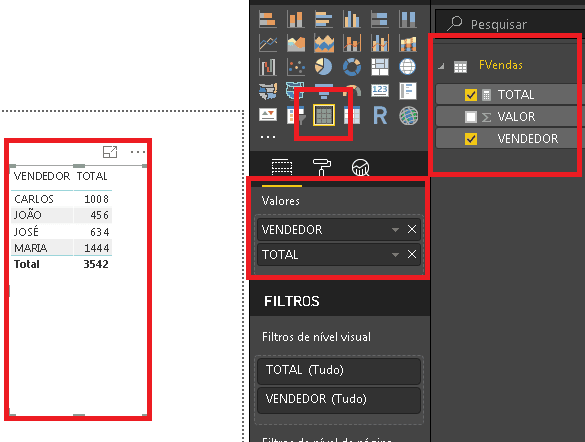Select the JOÃO row cell
Viewport: 585px width, 442px height.
pos(28,215)
